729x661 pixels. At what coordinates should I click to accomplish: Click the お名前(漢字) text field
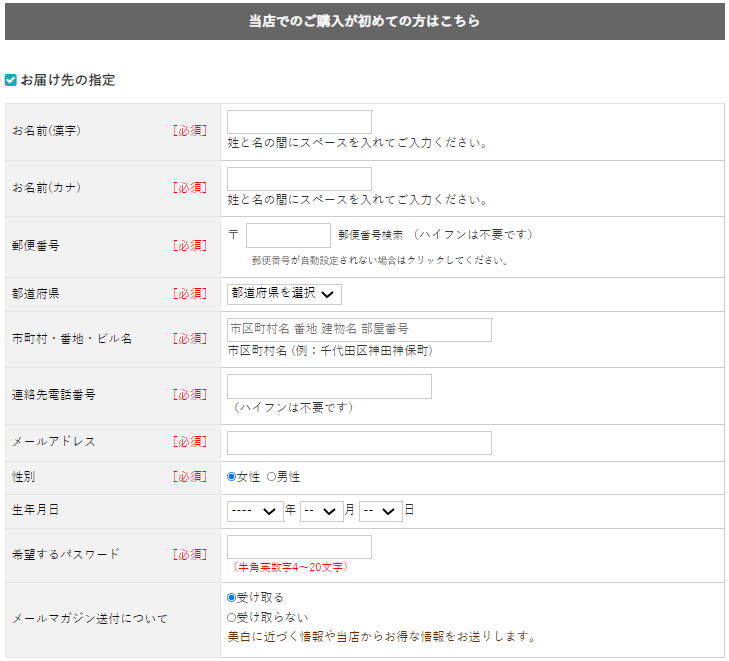click(299, 122)
